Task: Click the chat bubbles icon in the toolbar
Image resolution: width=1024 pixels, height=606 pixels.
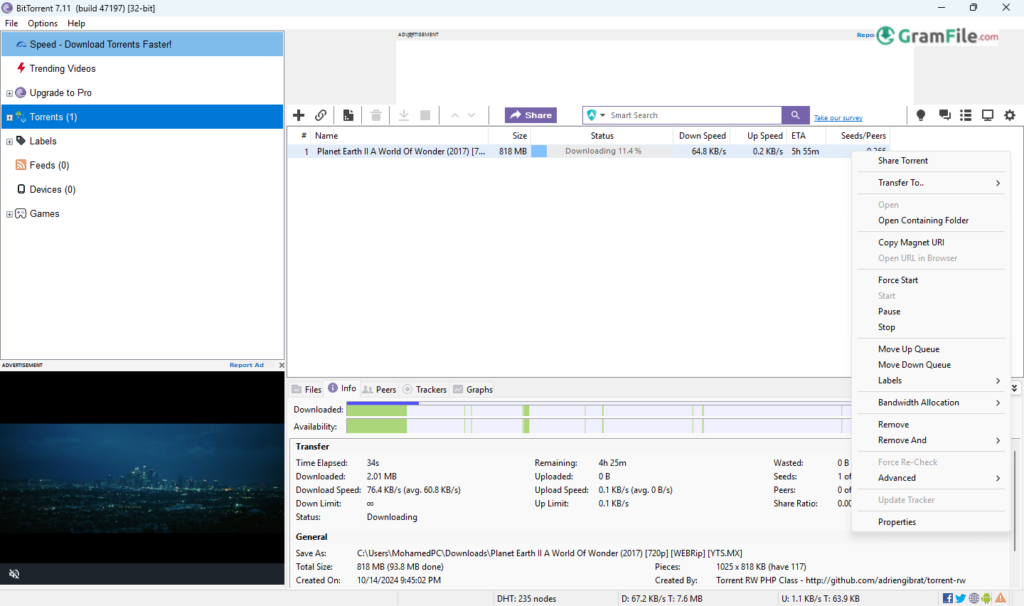Action: click(x=944, y=115)
